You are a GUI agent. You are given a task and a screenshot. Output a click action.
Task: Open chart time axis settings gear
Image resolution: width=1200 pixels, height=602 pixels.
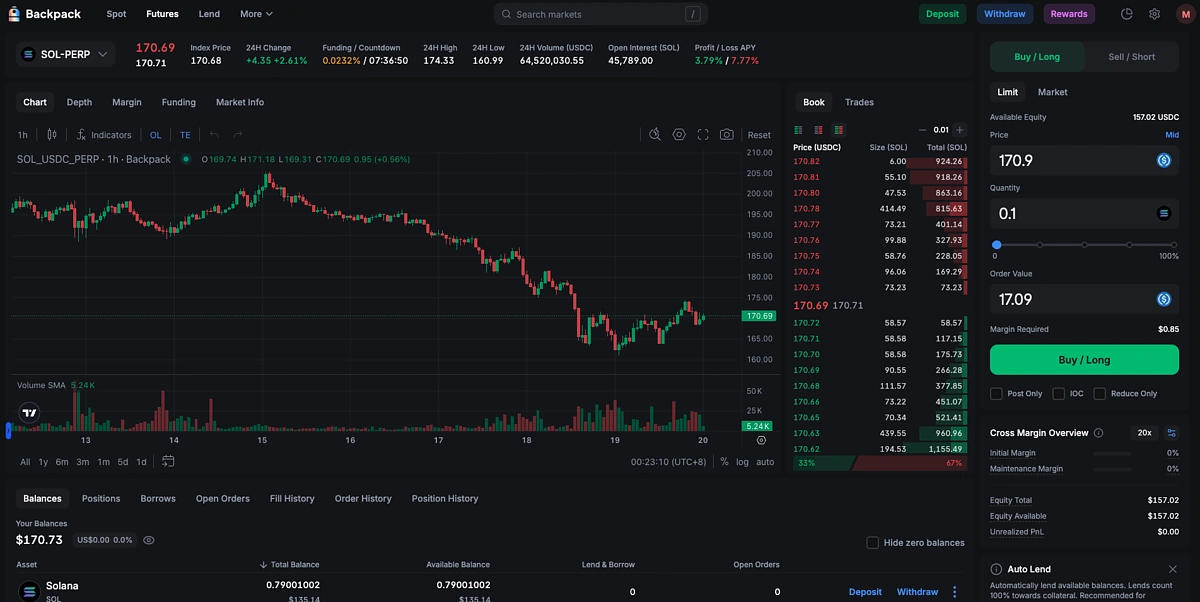[761, 440]
